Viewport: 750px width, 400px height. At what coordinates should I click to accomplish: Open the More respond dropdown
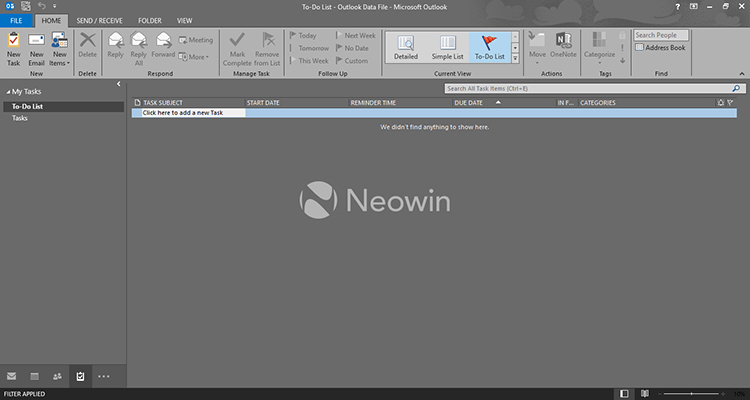194,57
